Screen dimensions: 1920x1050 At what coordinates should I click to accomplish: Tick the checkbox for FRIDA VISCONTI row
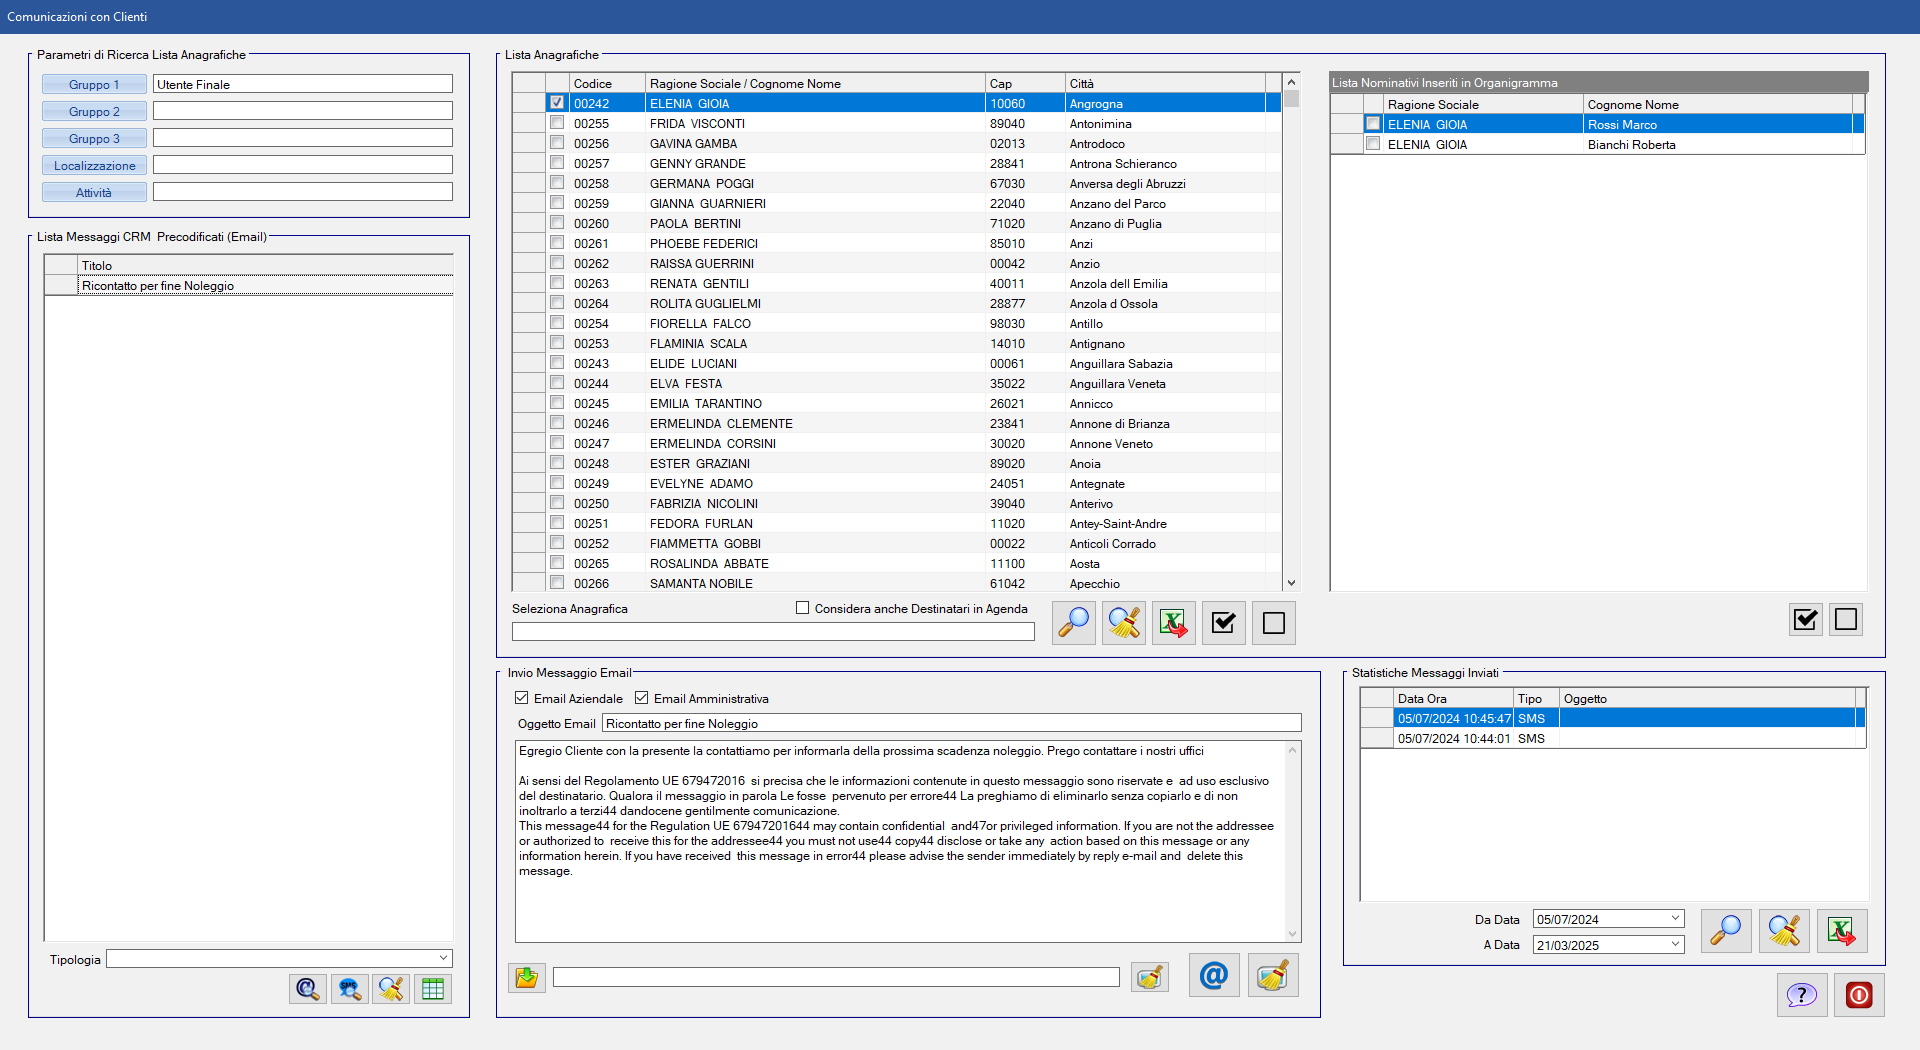click(557, 123)
